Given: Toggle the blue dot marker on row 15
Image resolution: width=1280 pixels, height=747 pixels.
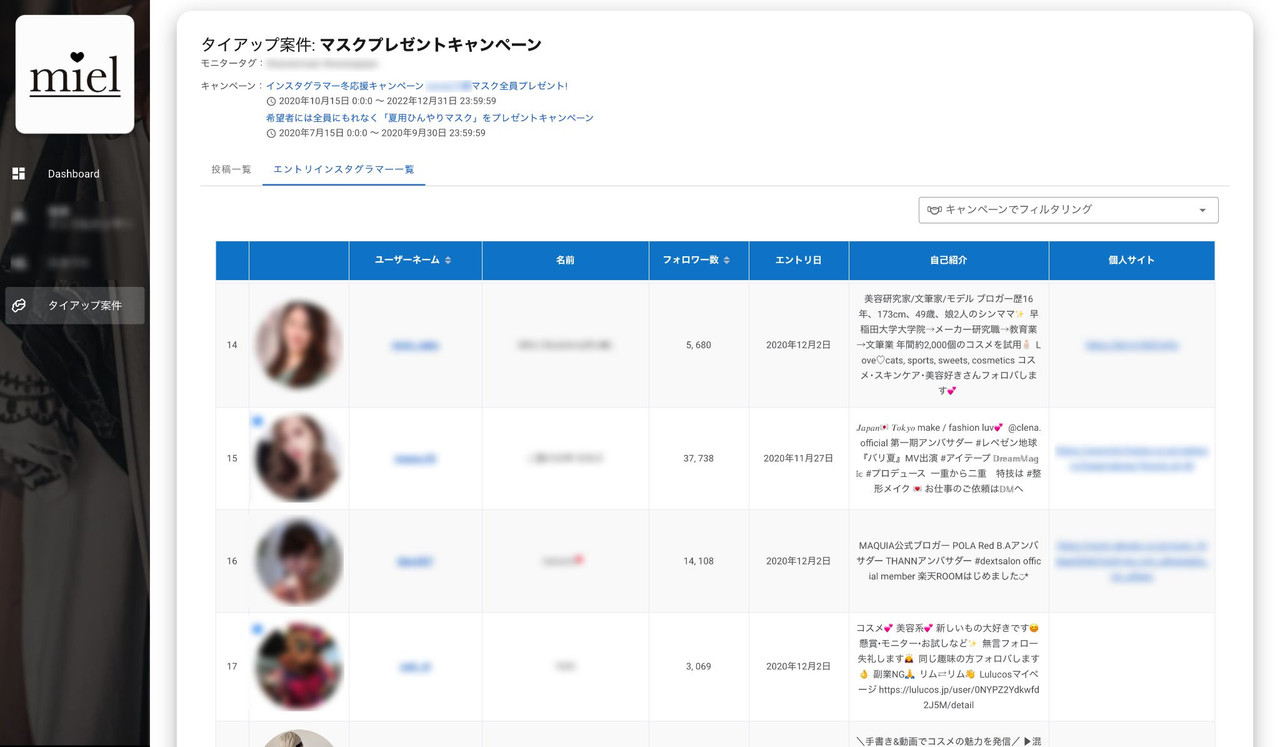Looking at the screenshot, I should click(257, 420).
